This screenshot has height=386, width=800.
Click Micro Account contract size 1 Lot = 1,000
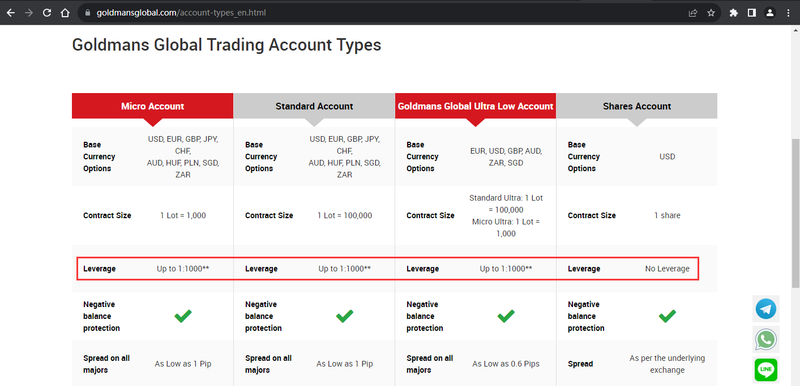coord(183,216)
